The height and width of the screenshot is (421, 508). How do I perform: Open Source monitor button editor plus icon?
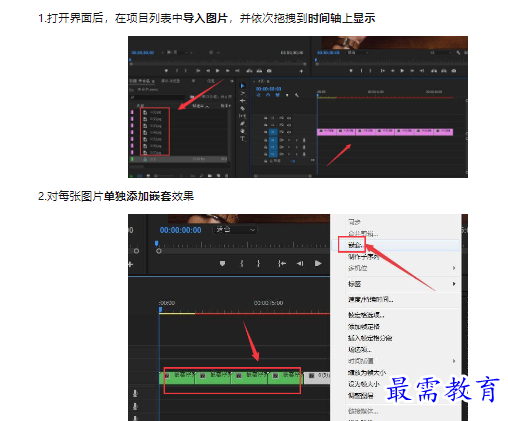(x=301, y=71)
